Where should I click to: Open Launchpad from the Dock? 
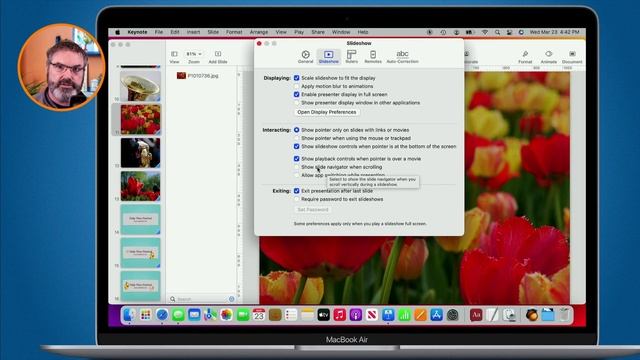pyautogui.click(x=146, y=315)
